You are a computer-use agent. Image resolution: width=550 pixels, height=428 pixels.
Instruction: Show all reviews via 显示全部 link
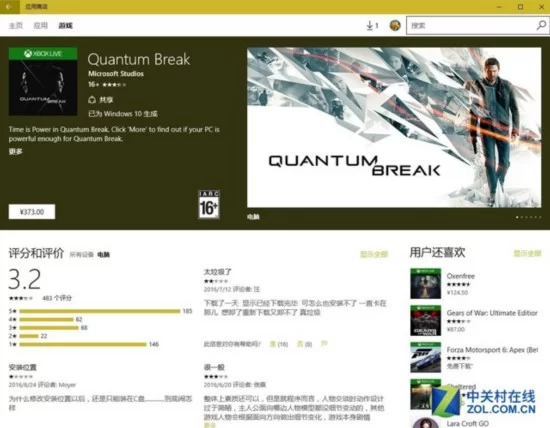(x=374, y=254)
